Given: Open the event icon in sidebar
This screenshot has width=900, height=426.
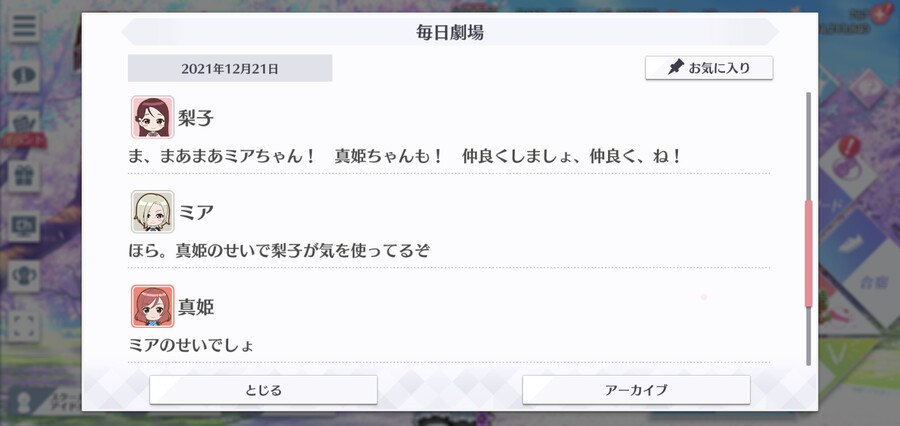Looking at the screenshot, I should [24, 126].
